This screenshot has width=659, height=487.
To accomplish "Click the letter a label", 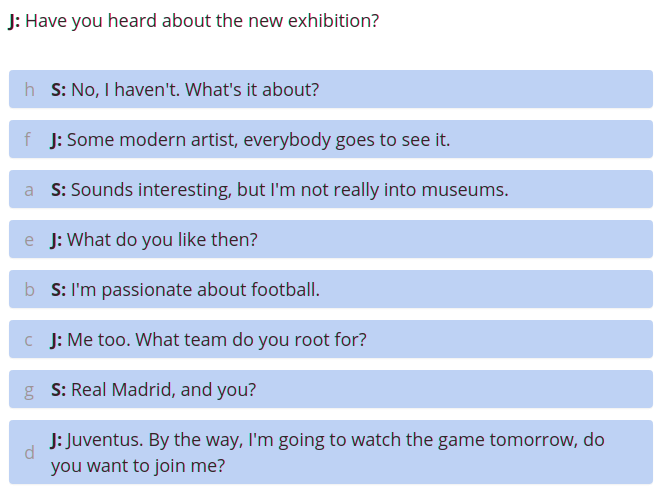I will click(29, 190).
